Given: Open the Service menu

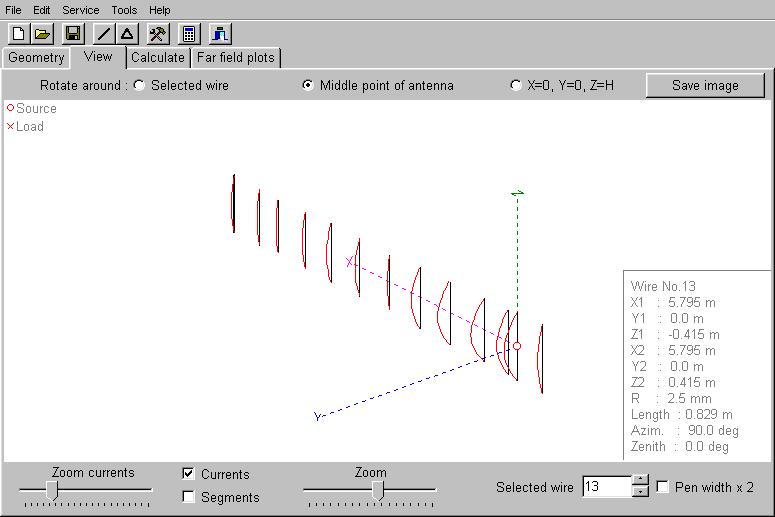Looking at the screenshot, I should (80, 10).
